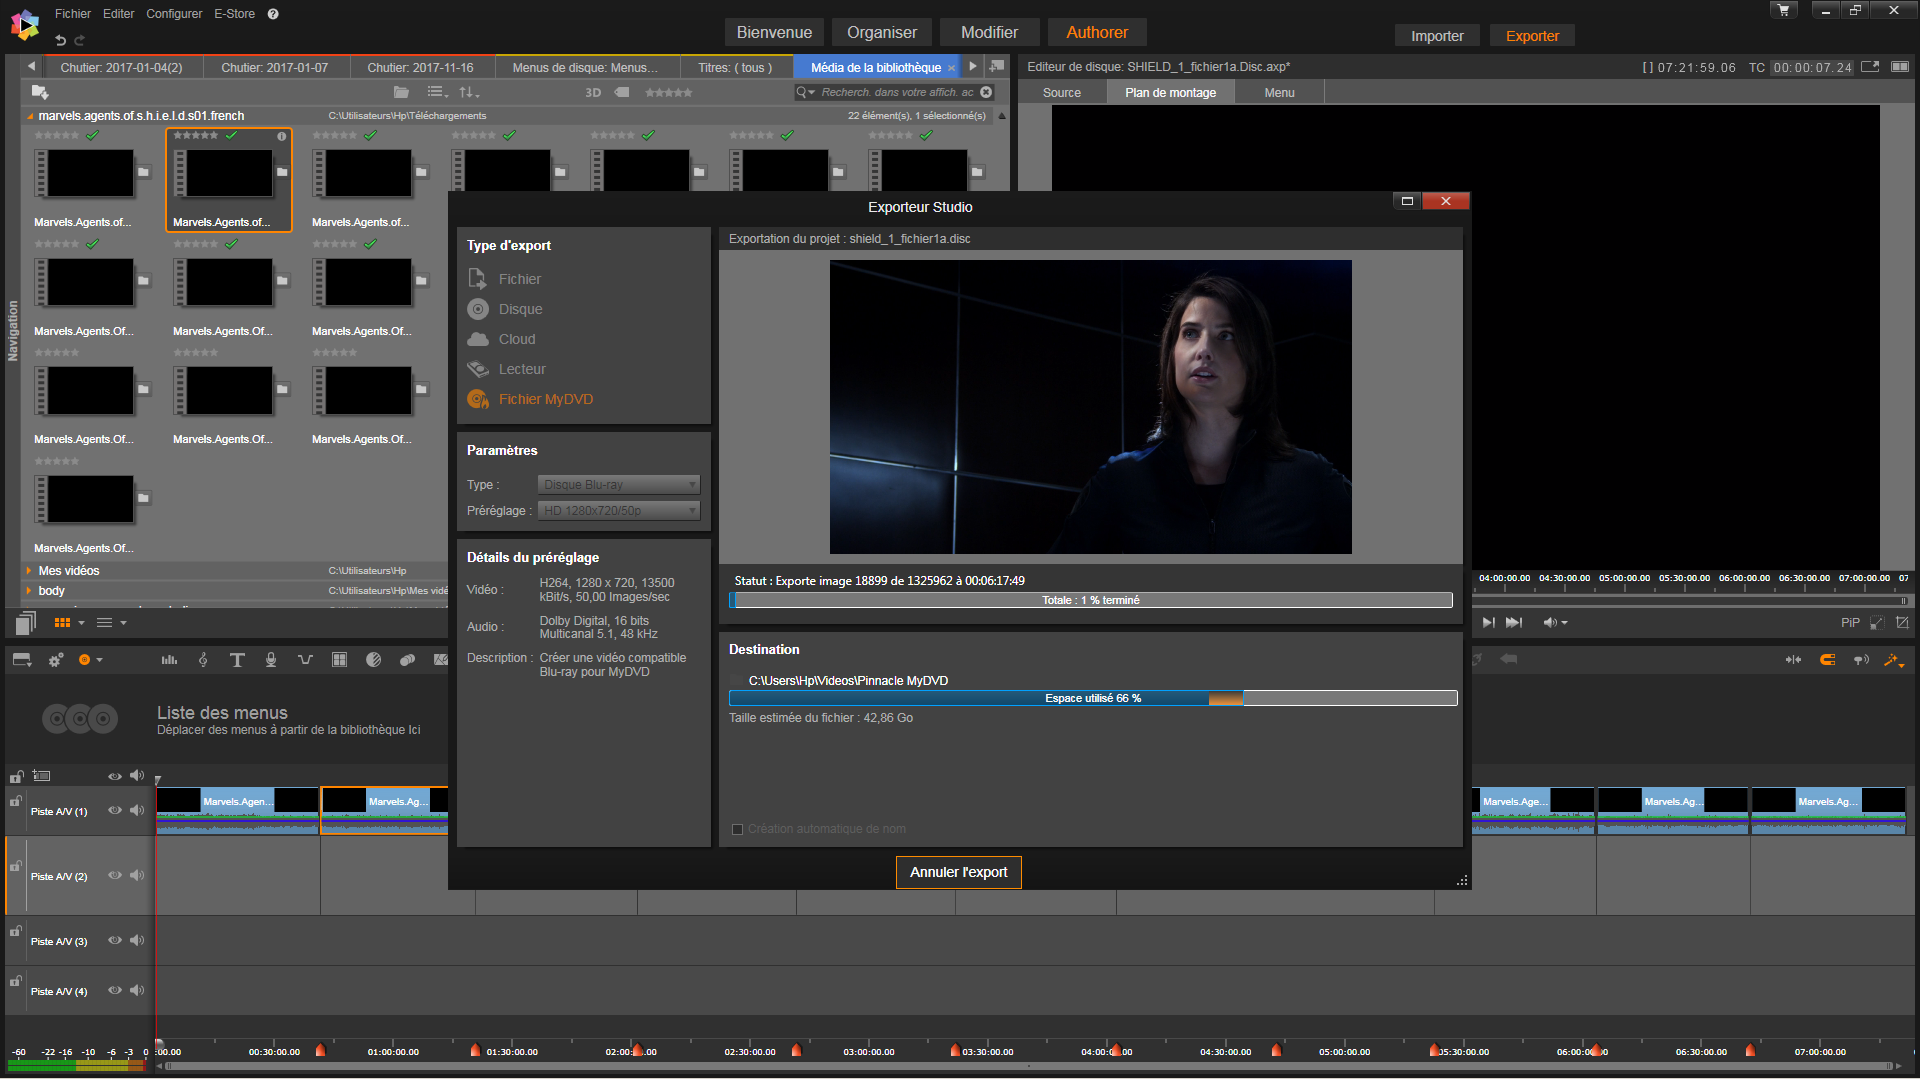Click Annuler l'export button
This screenshot has width=1920, height=1080.
coord(958,872)
